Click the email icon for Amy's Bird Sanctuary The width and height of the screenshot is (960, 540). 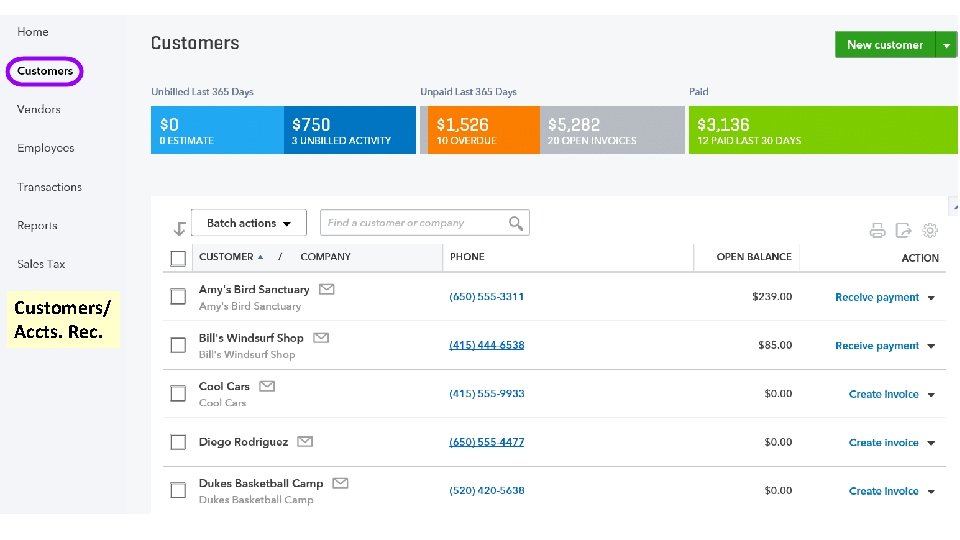pos(327,289)
